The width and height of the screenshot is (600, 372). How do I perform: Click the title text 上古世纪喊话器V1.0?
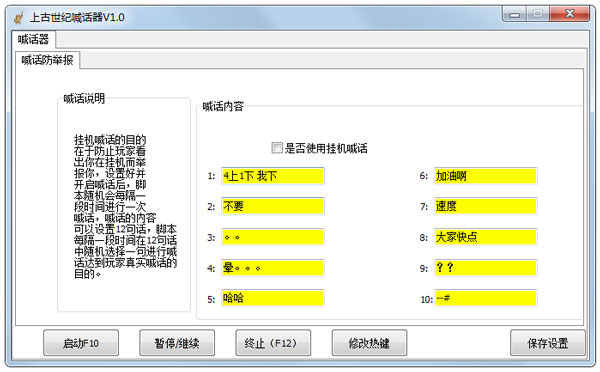click(x=77, y=17)
